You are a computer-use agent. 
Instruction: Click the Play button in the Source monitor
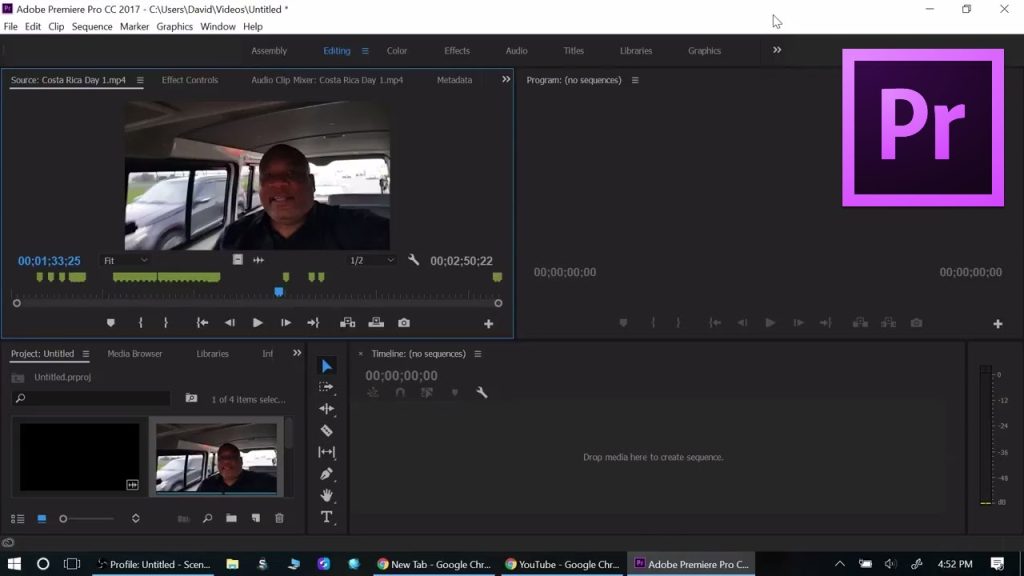pyautogui.click(x=257, y=322)
